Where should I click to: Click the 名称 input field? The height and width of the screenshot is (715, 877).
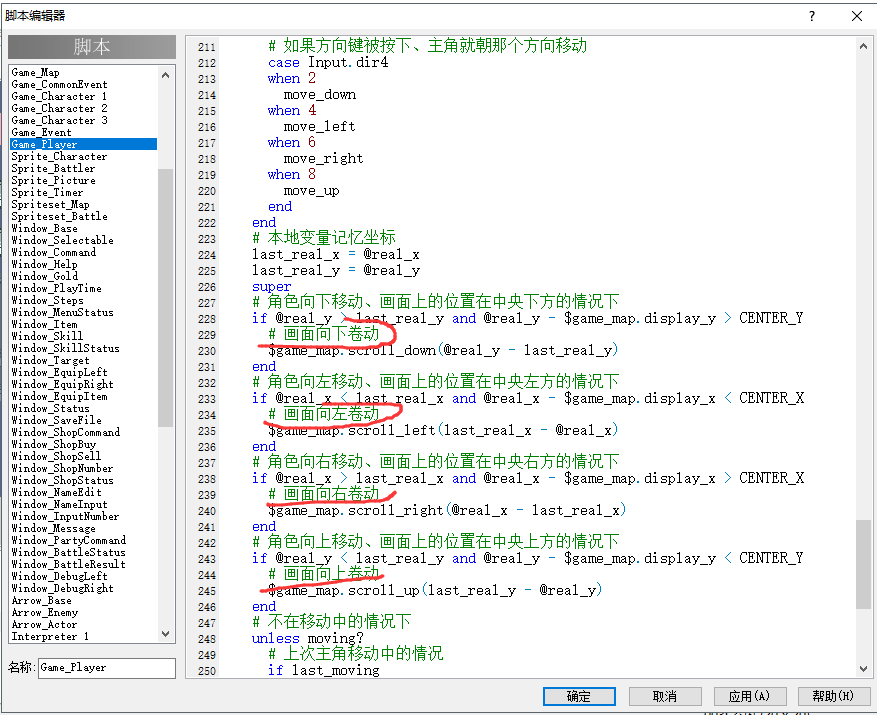(x=107, y=668)
